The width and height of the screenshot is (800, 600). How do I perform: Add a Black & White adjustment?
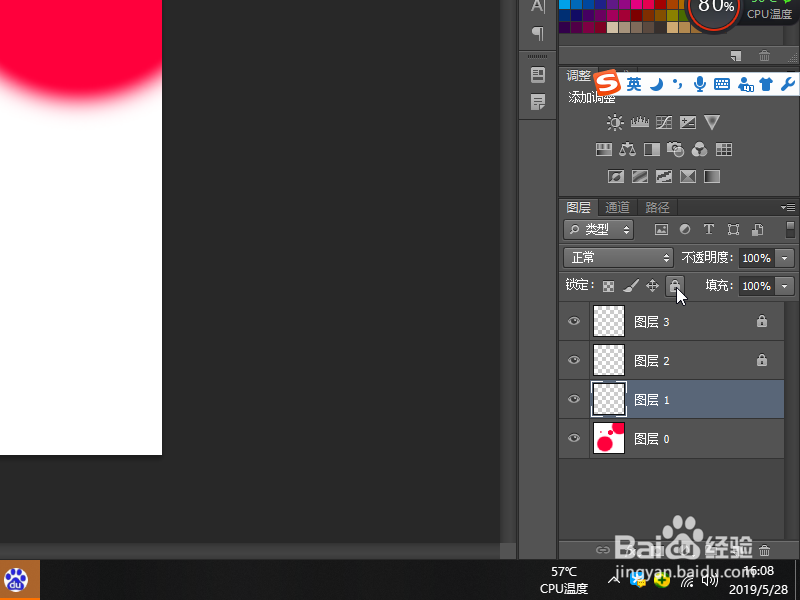[652, 149]
